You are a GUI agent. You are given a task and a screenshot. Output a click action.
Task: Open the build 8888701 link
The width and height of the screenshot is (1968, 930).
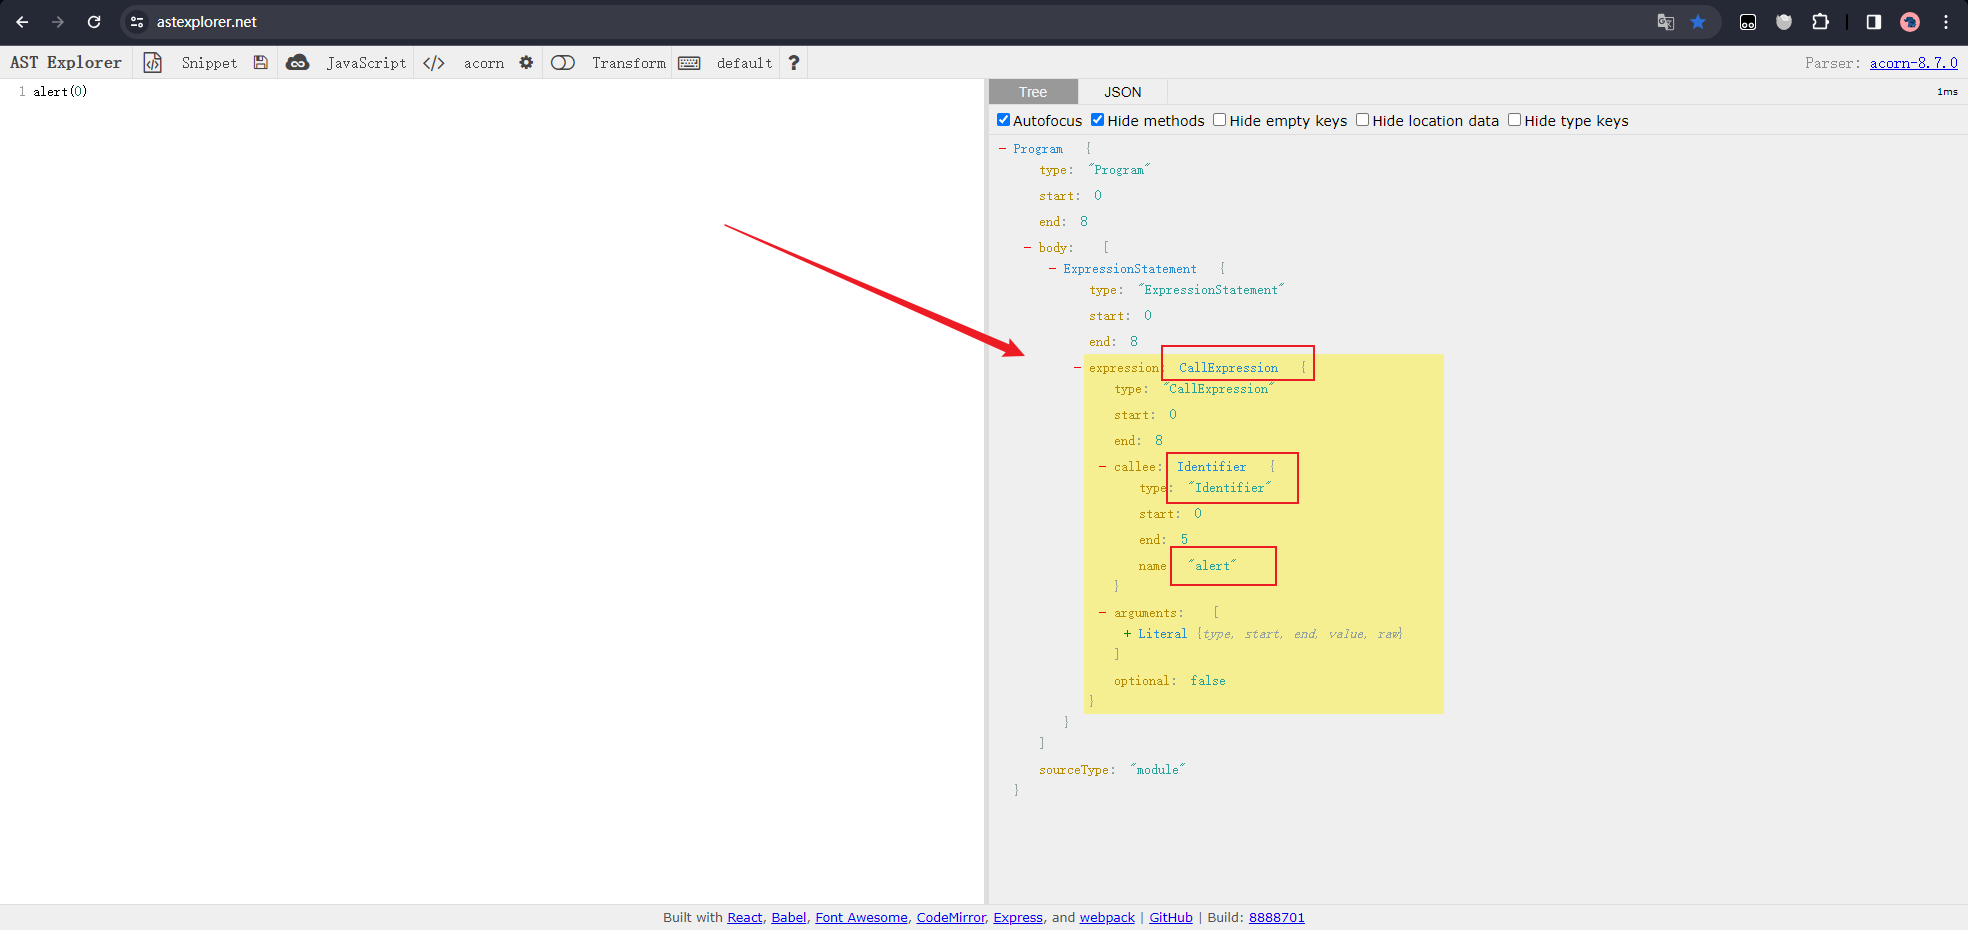coord(1277,918)
